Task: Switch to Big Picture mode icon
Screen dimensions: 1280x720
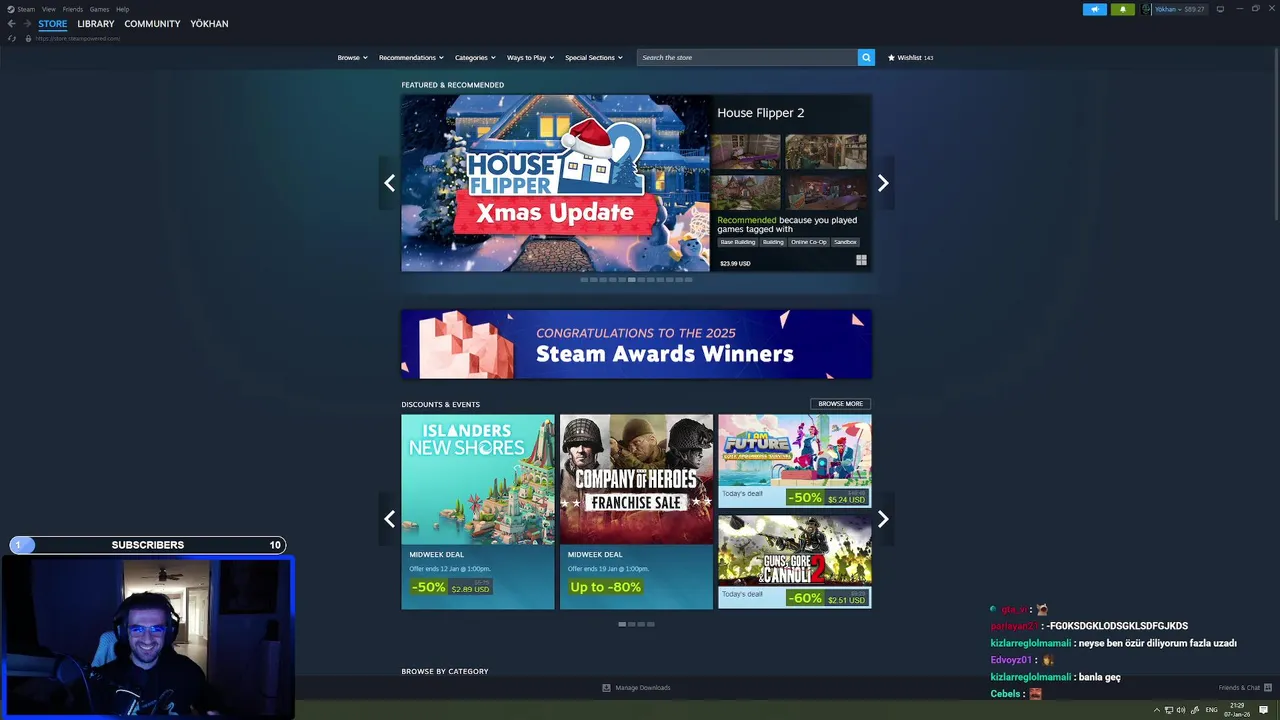Action: click(x=1220, y=9)
